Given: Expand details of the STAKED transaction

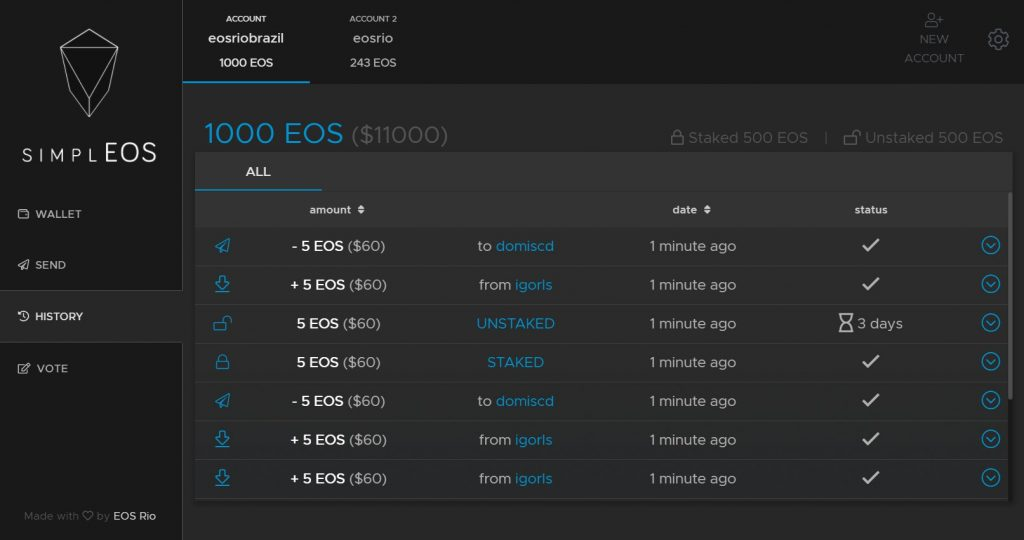Looking at the screenshot, I should point(991,361).
